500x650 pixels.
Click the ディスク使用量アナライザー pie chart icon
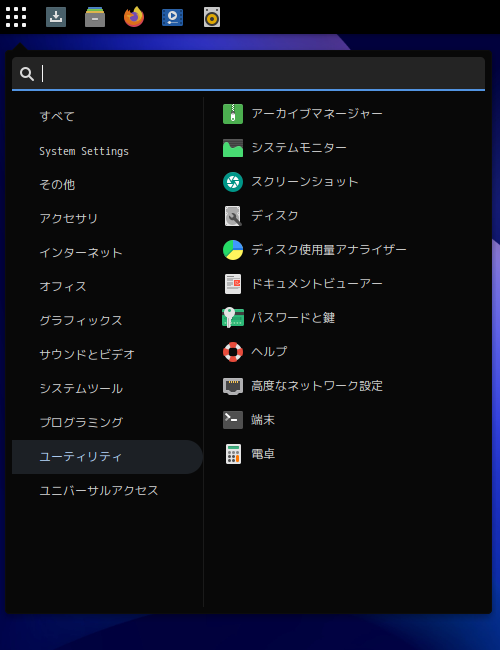tap(233, 250)
